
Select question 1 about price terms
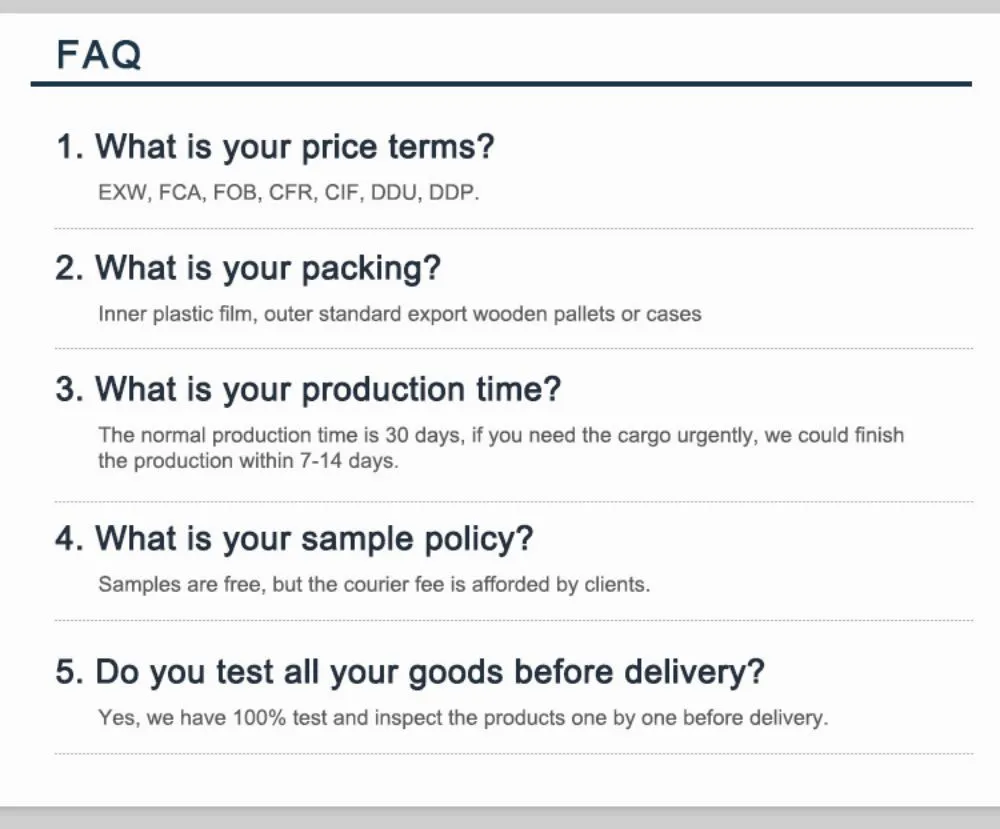coord(275,147)
